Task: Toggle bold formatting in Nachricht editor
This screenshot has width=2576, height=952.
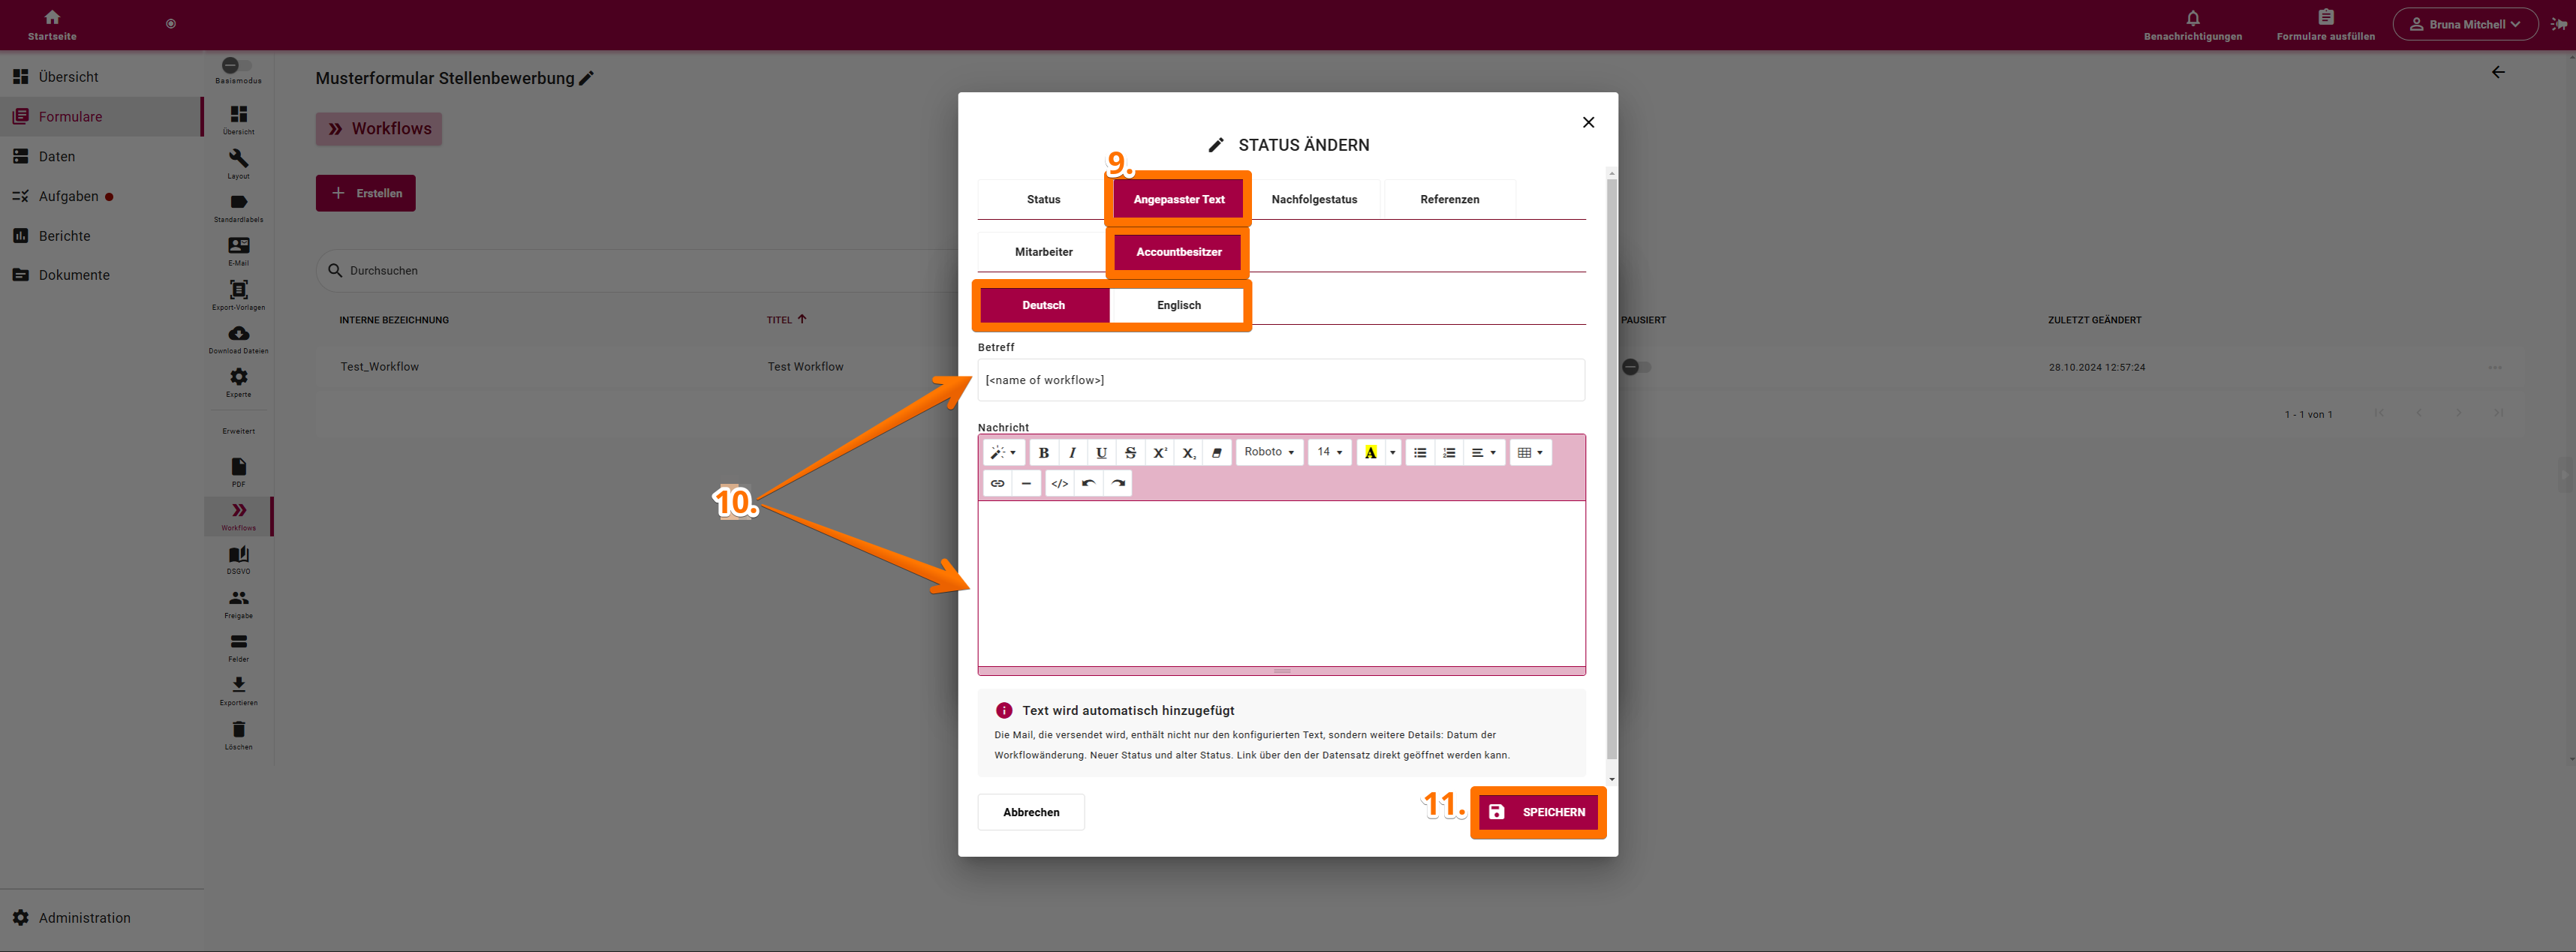Action: 1043,453
